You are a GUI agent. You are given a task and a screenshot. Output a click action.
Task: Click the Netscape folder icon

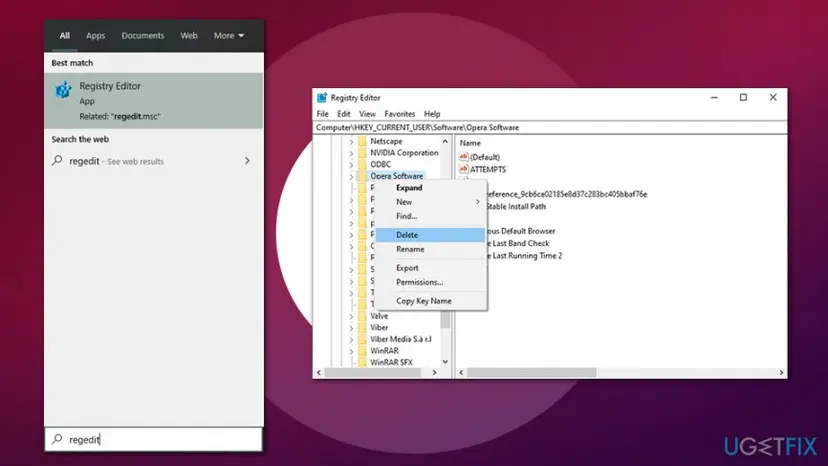click(362, 141)
